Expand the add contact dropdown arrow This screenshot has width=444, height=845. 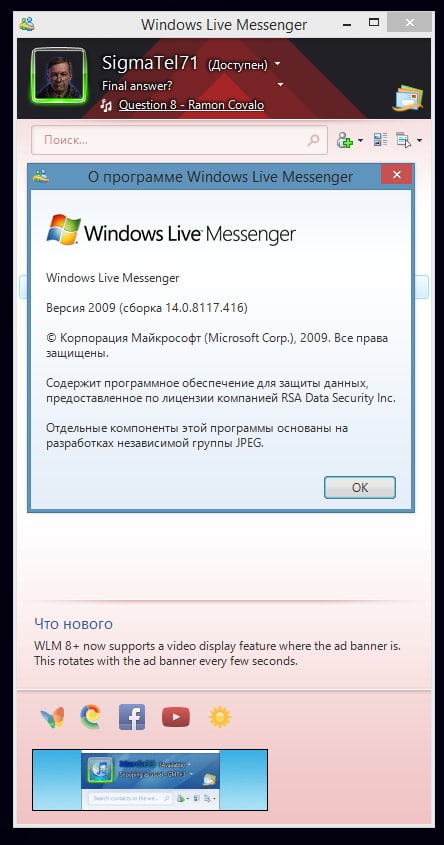[360, 141]
